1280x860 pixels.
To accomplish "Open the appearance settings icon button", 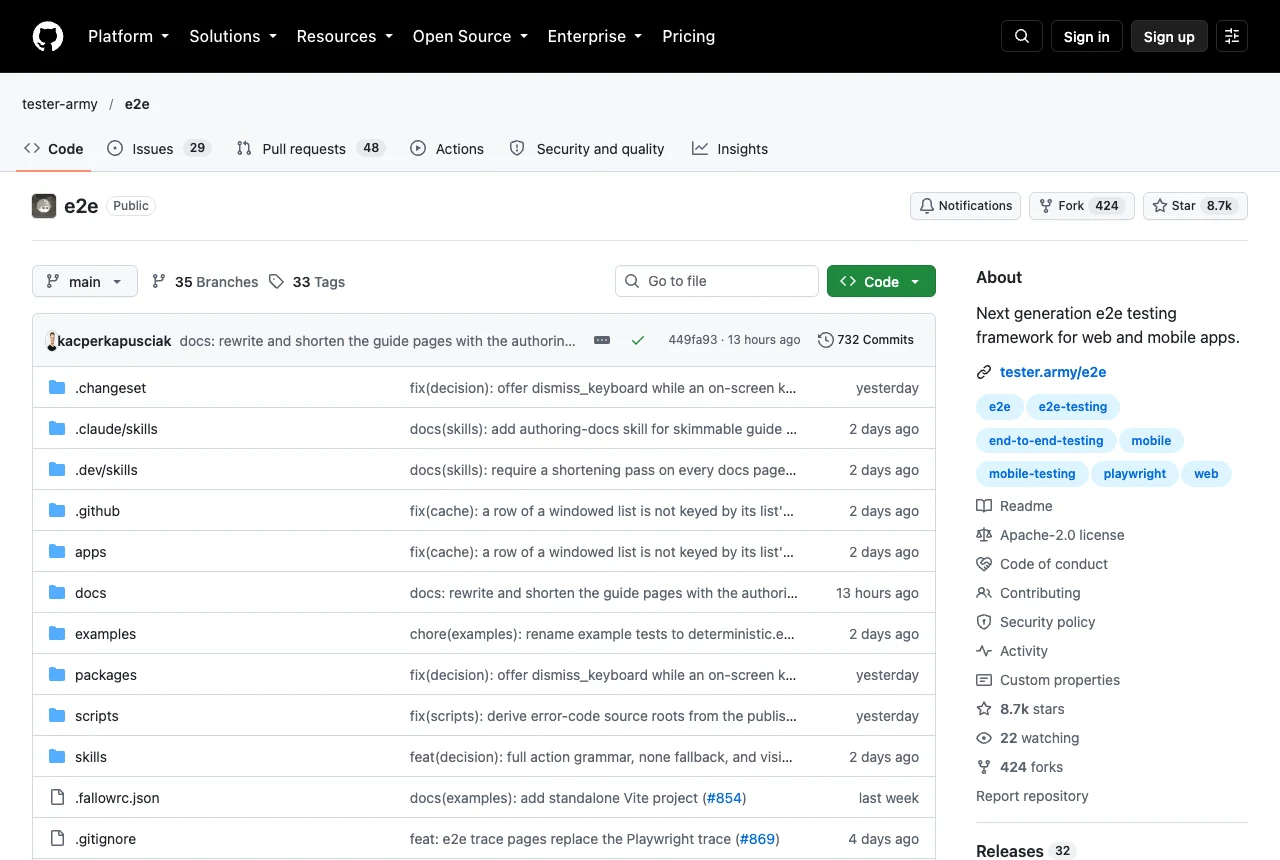I will 1232,36.
